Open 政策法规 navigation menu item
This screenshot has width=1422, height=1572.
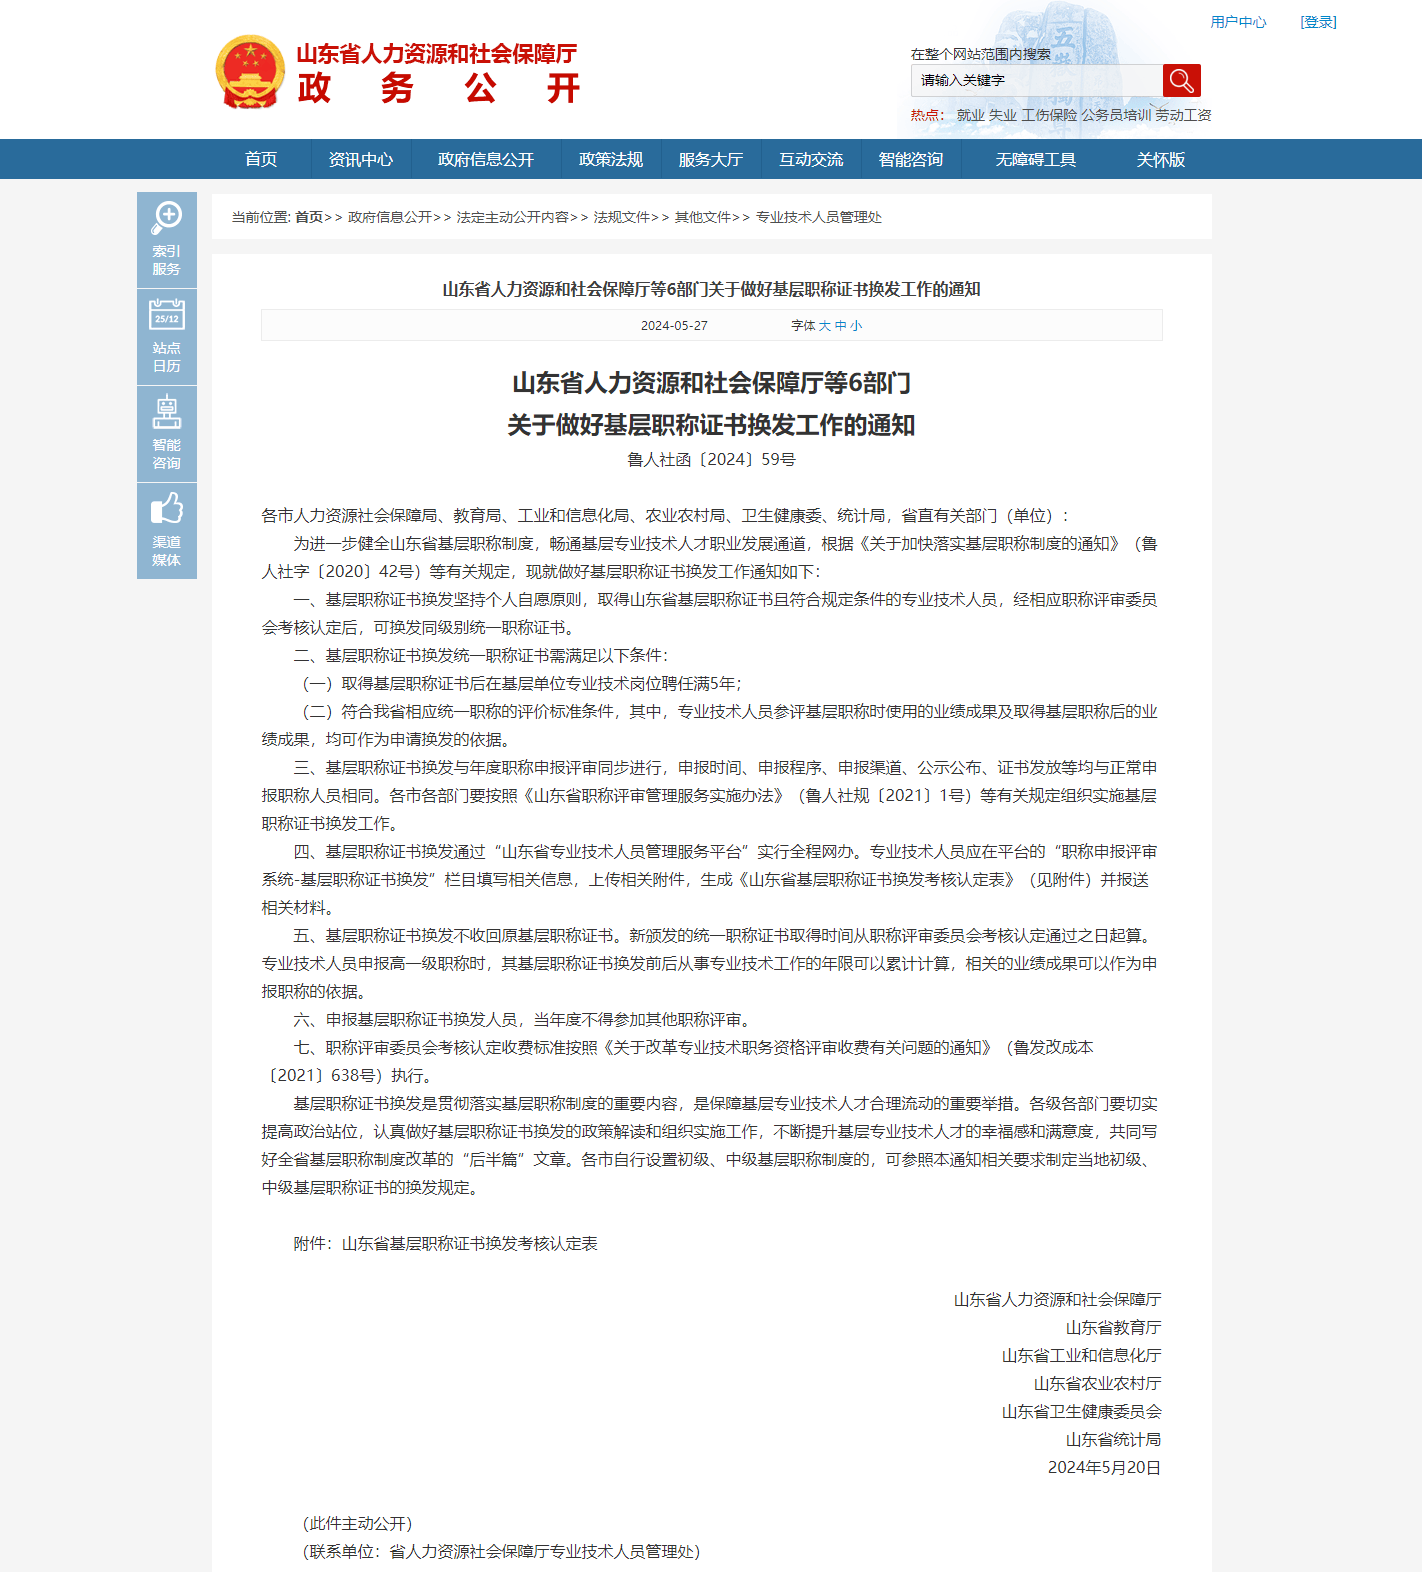(611, 160)
